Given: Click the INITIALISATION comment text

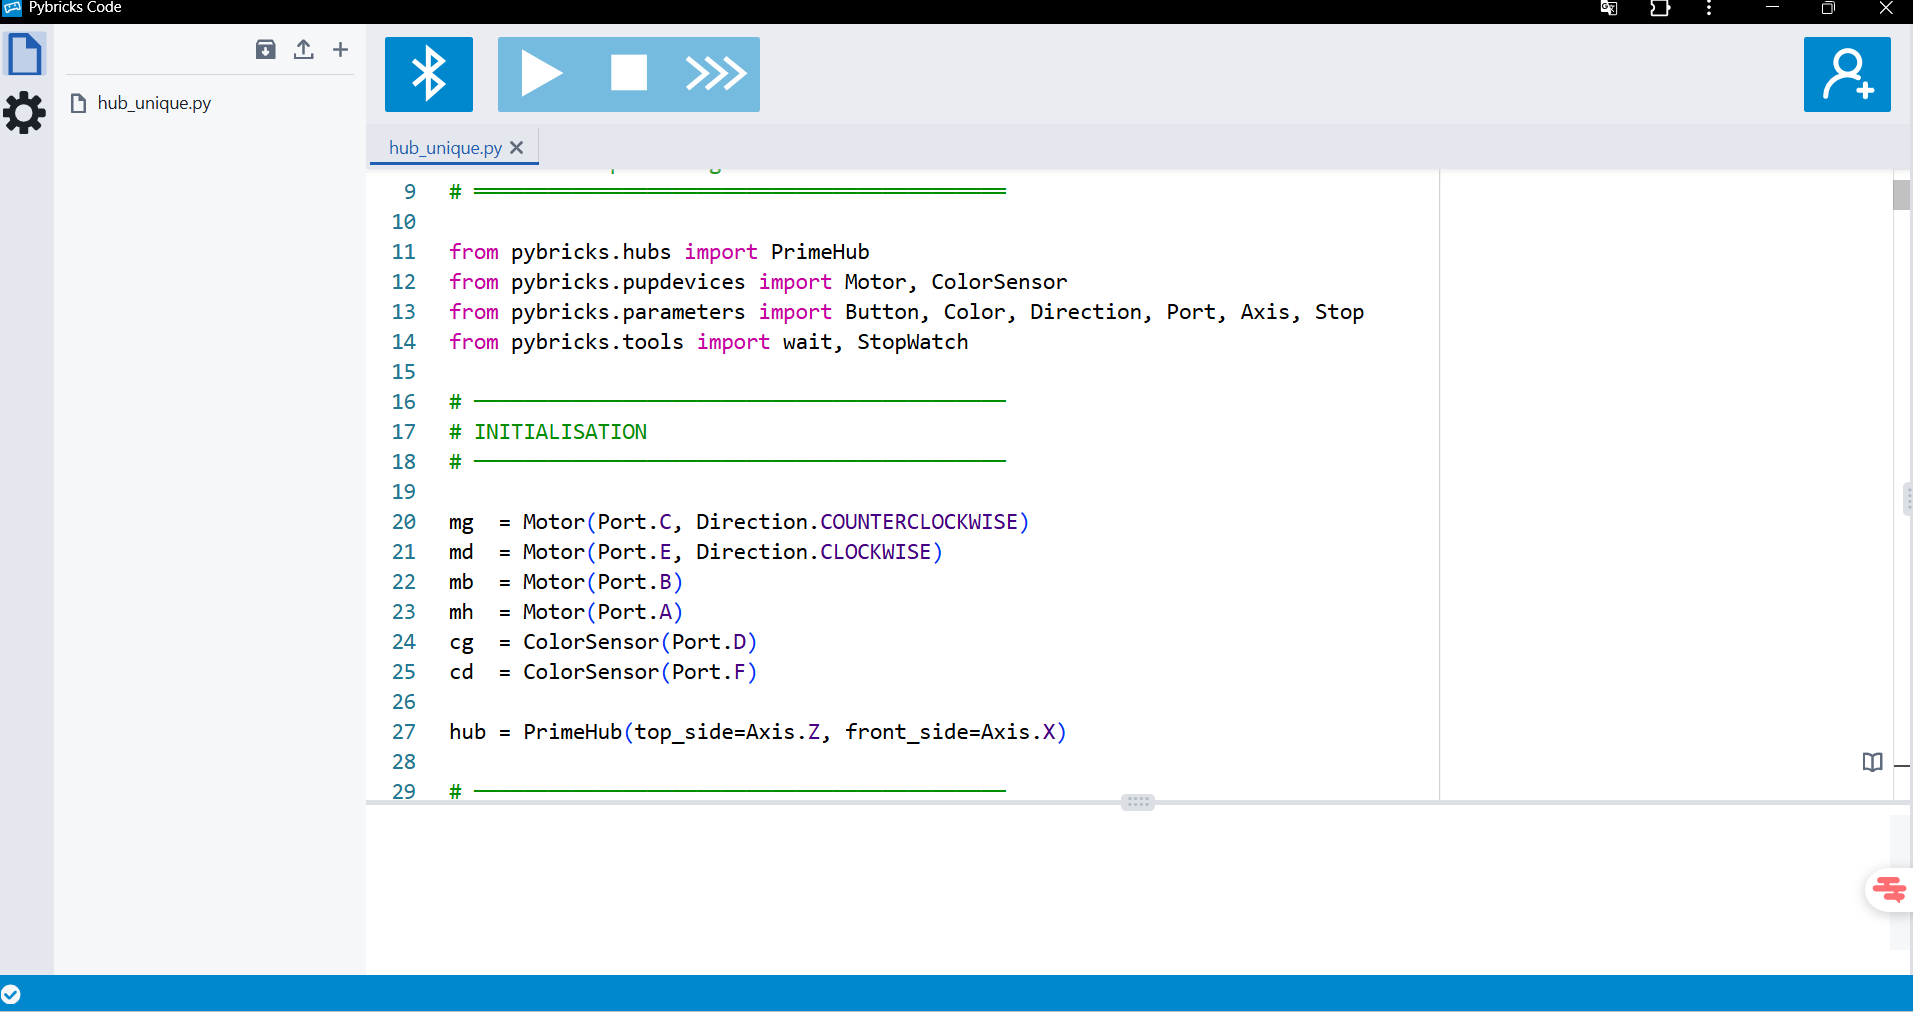Looking at the screenshot, I should click(560, 432).
